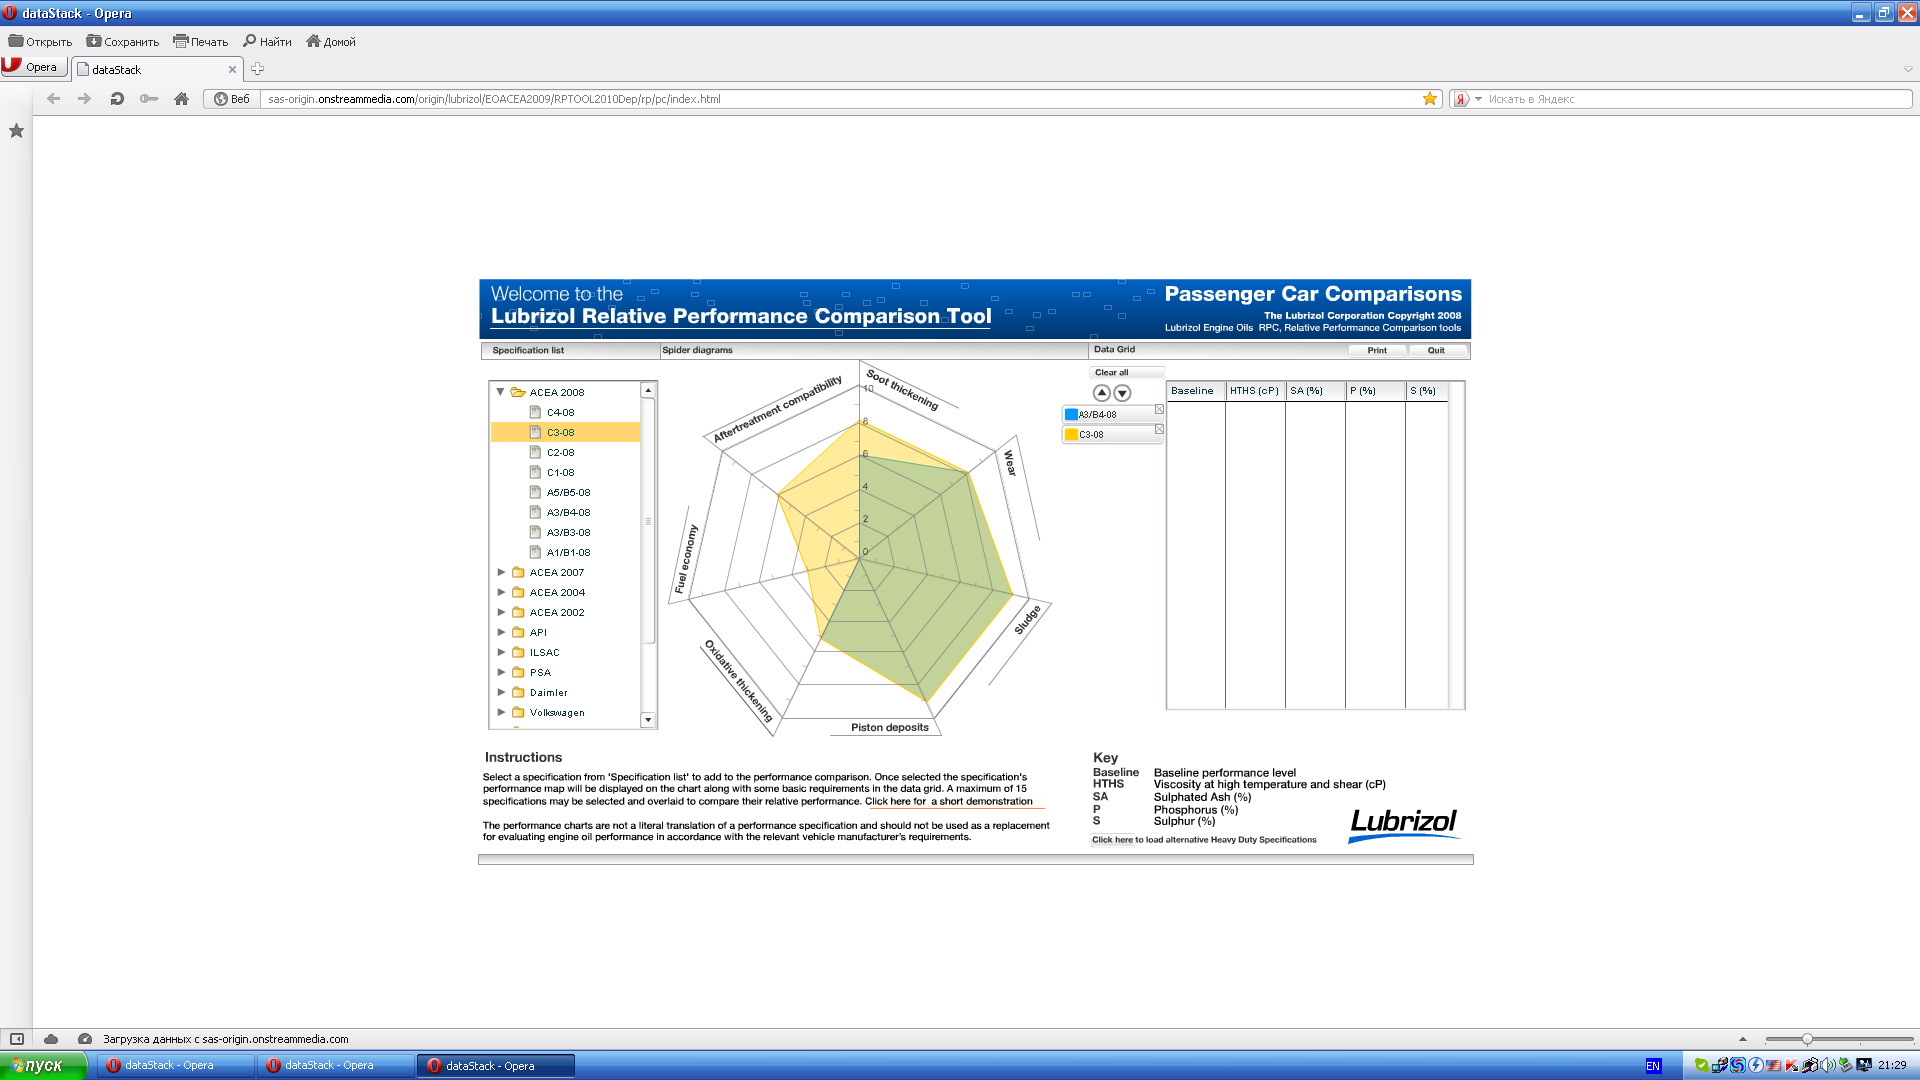Viewport: 1920px width, 1080px height.
Task: Expand the Volkswagen folder
Action: pyautogui.click(x=501, y=712)
